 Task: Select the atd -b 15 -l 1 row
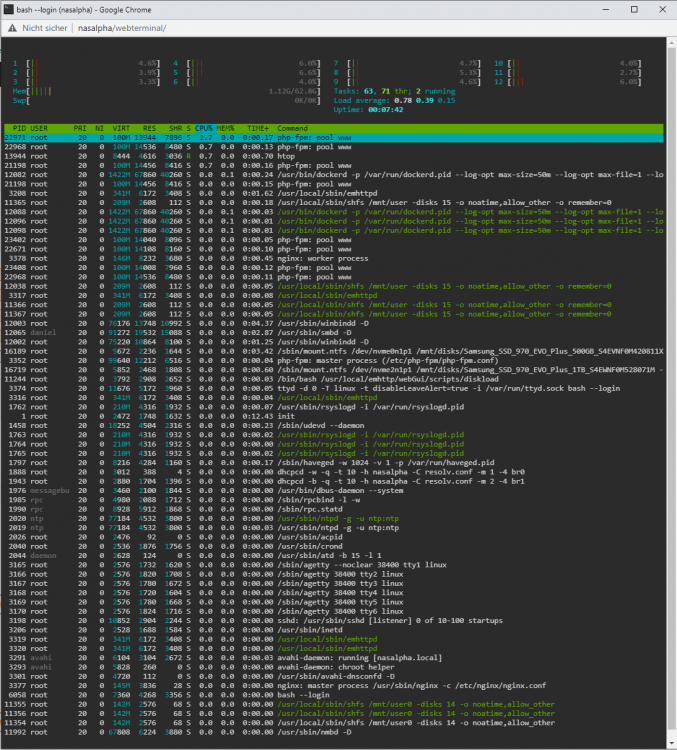(333, 555)
